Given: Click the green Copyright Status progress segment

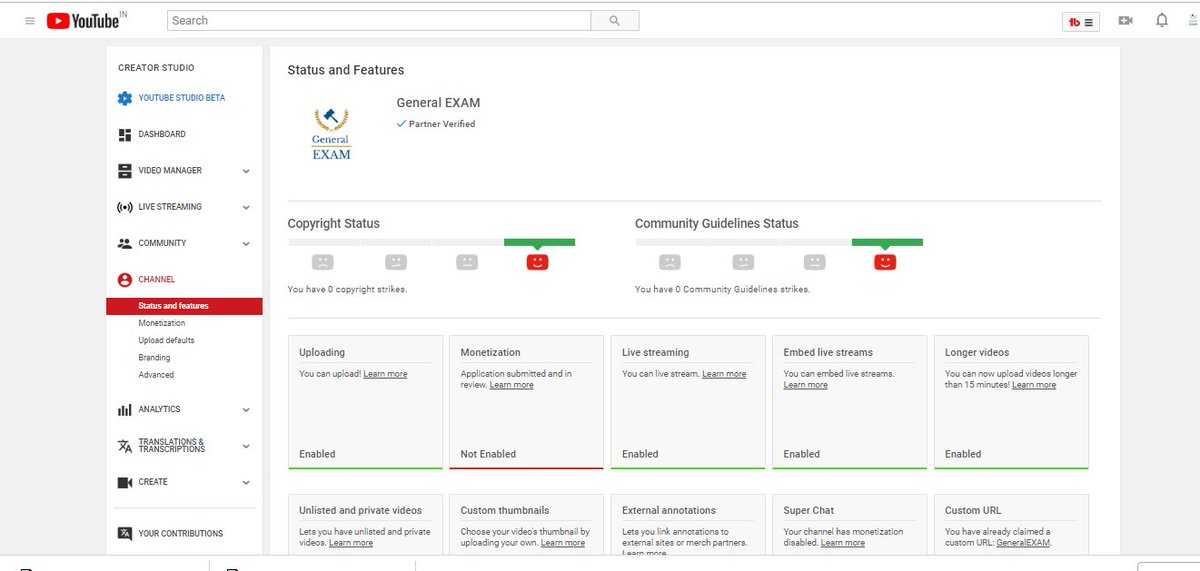Looking at the screenshot, I should [x=540, y=242].
